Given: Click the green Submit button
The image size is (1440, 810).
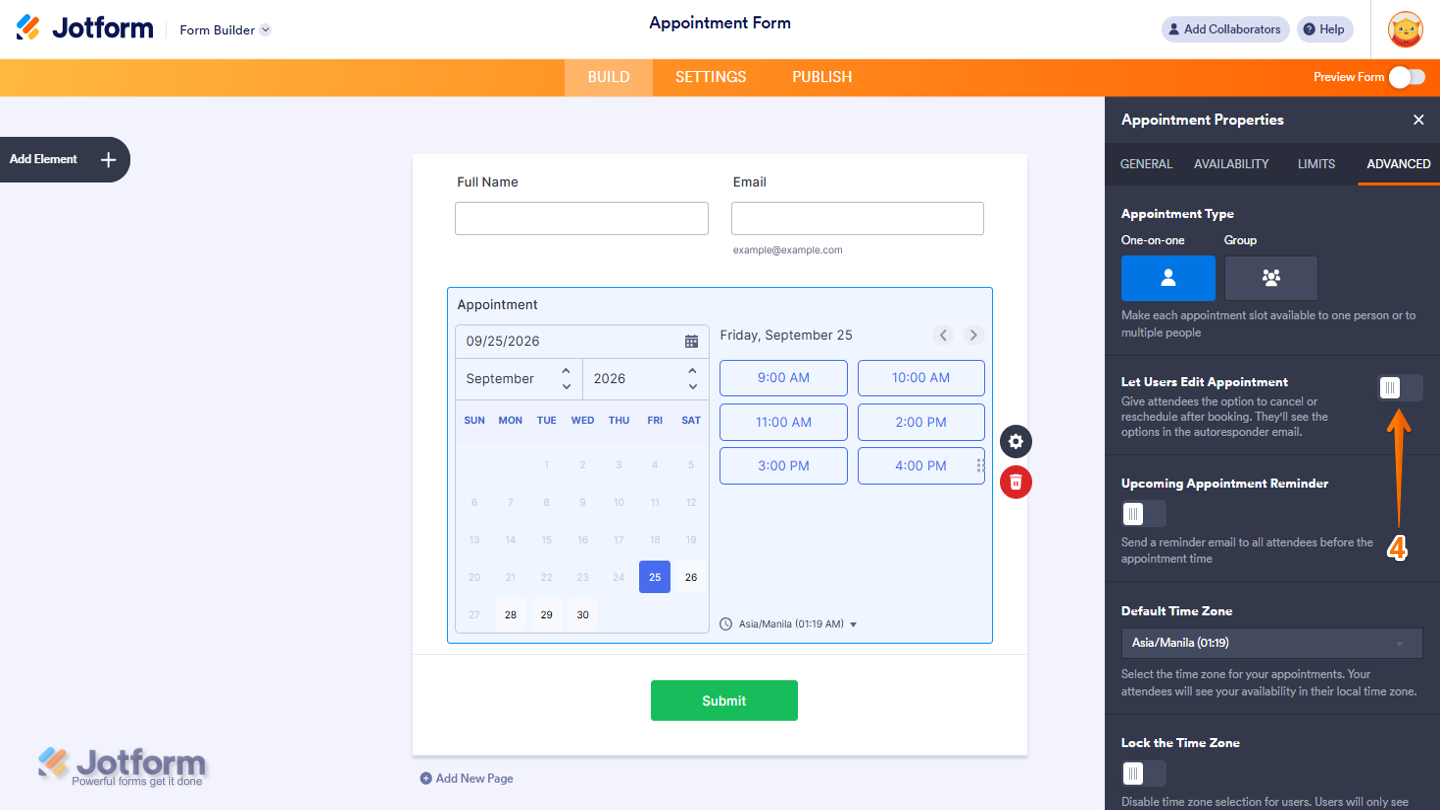Looking at the screenshot, I should 724,700.
